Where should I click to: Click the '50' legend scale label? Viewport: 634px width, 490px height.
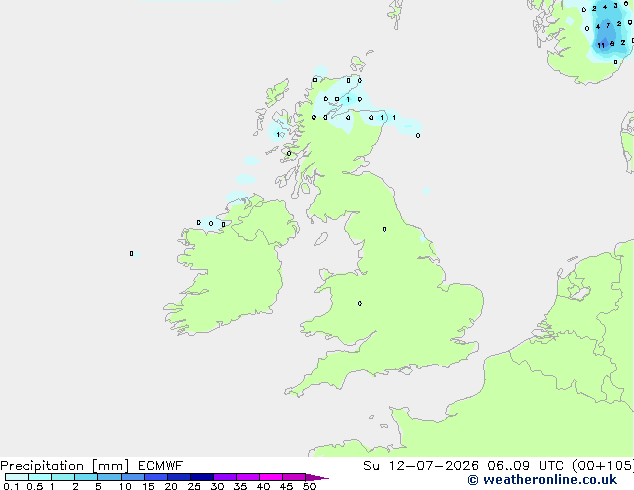(309, 486)
